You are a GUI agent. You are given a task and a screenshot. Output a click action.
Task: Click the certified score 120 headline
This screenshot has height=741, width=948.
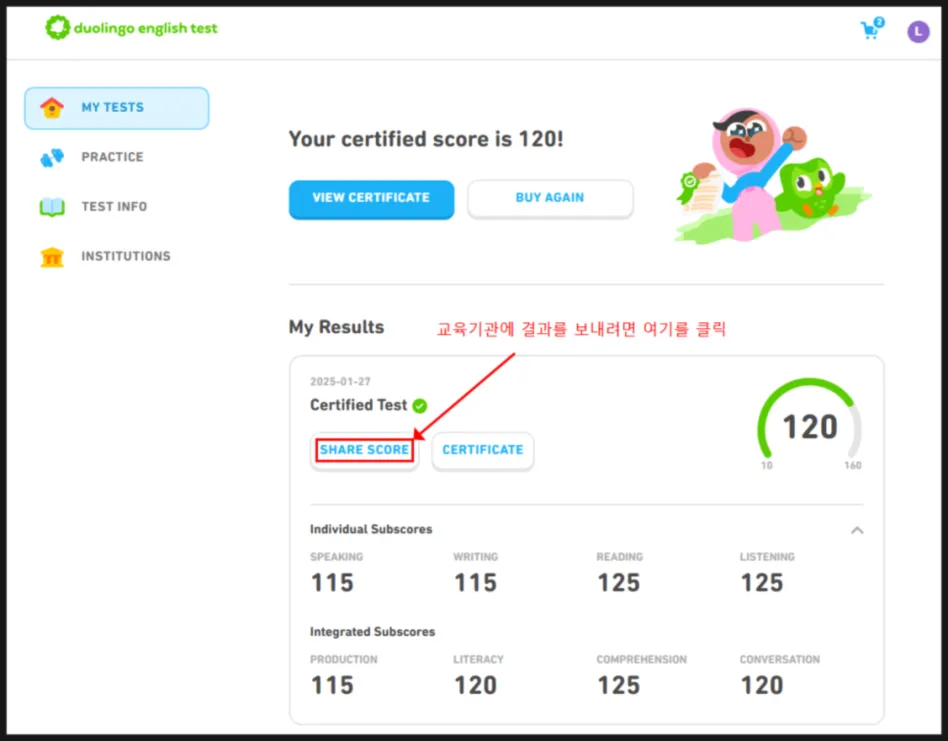[x=426, y=139]
